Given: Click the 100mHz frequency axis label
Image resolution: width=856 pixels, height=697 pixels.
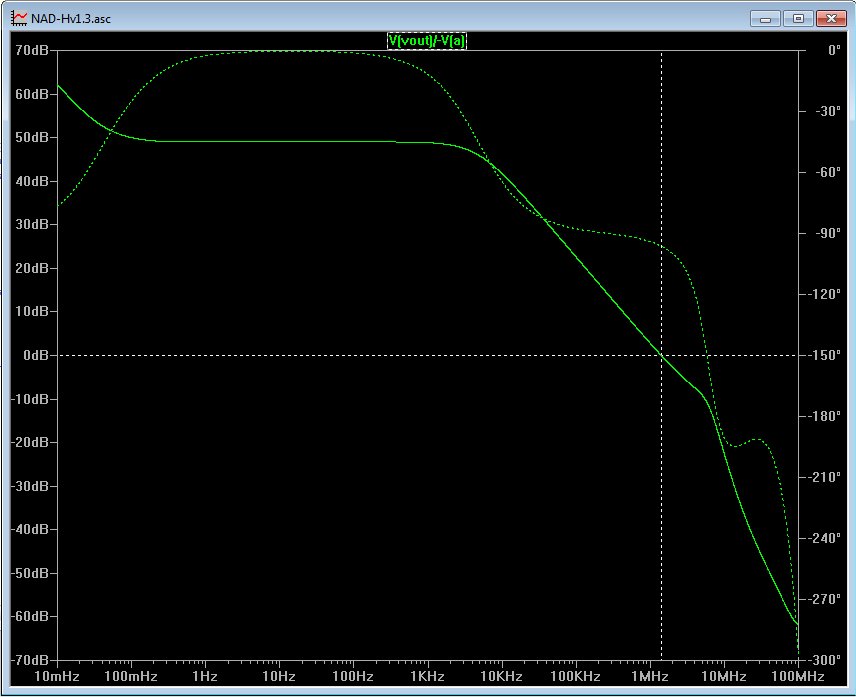Looking at the screenshot, I should [131, 677].
